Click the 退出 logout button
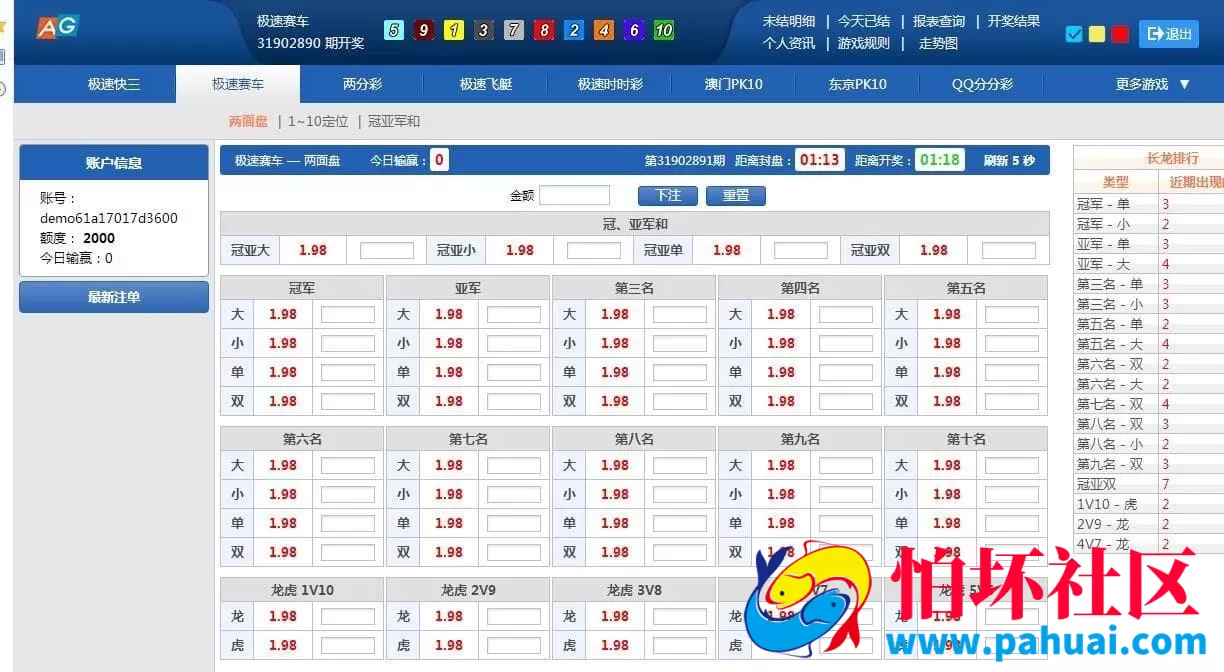1224x672 pixels. coord(1168,33)
